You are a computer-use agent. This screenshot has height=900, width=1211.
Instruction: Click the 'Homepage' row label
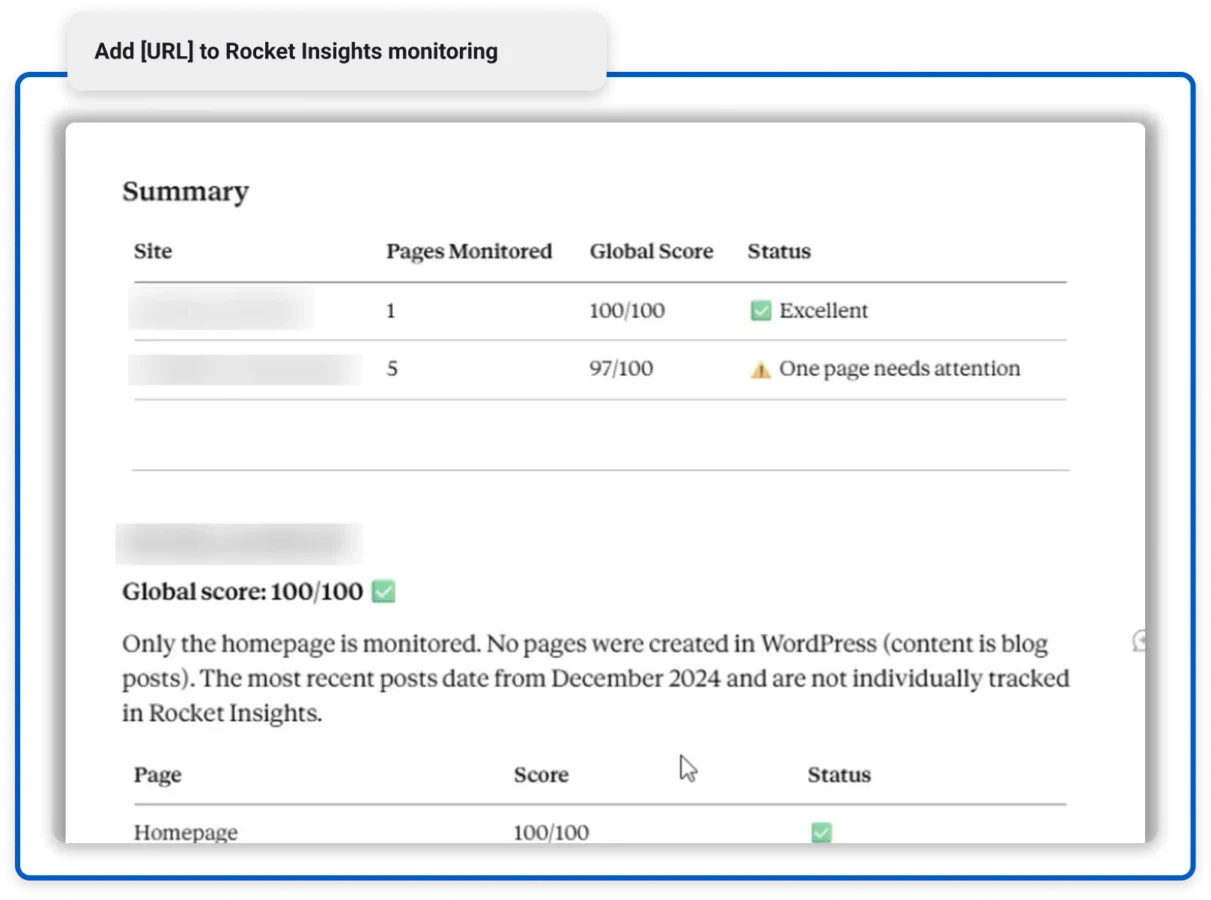186,832
